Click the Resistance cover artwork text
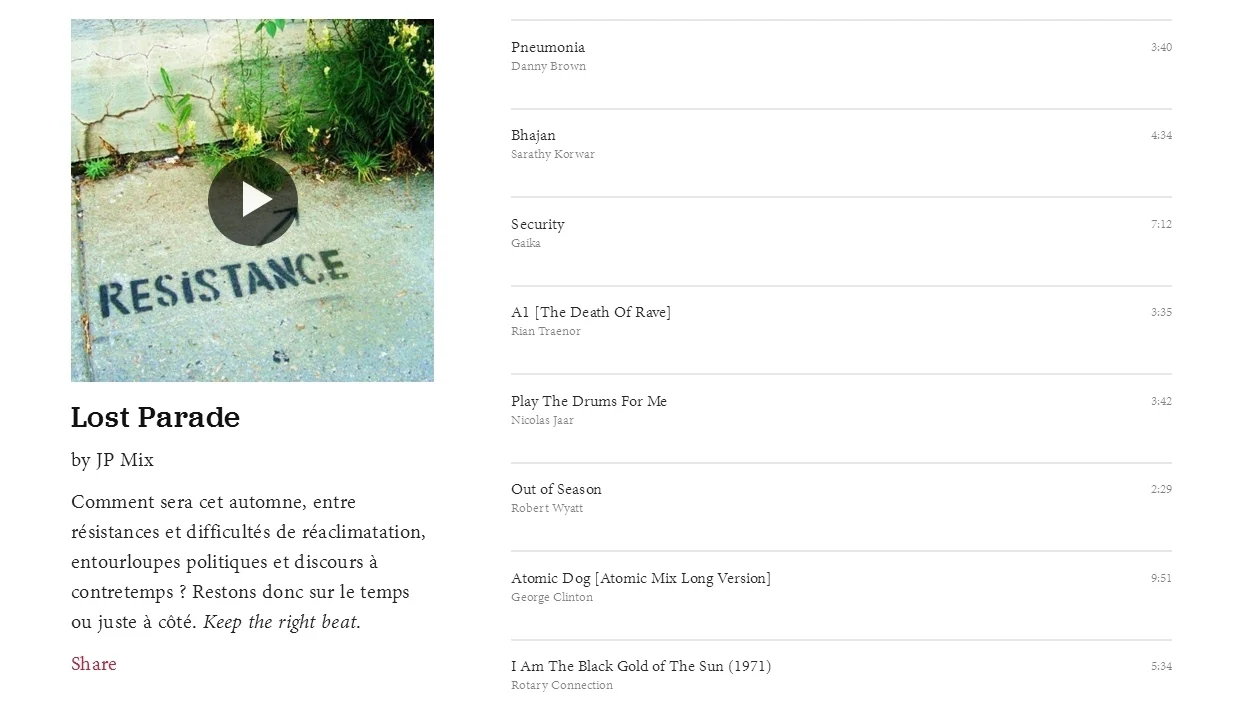1244x704 pixels. pos(223,283)
